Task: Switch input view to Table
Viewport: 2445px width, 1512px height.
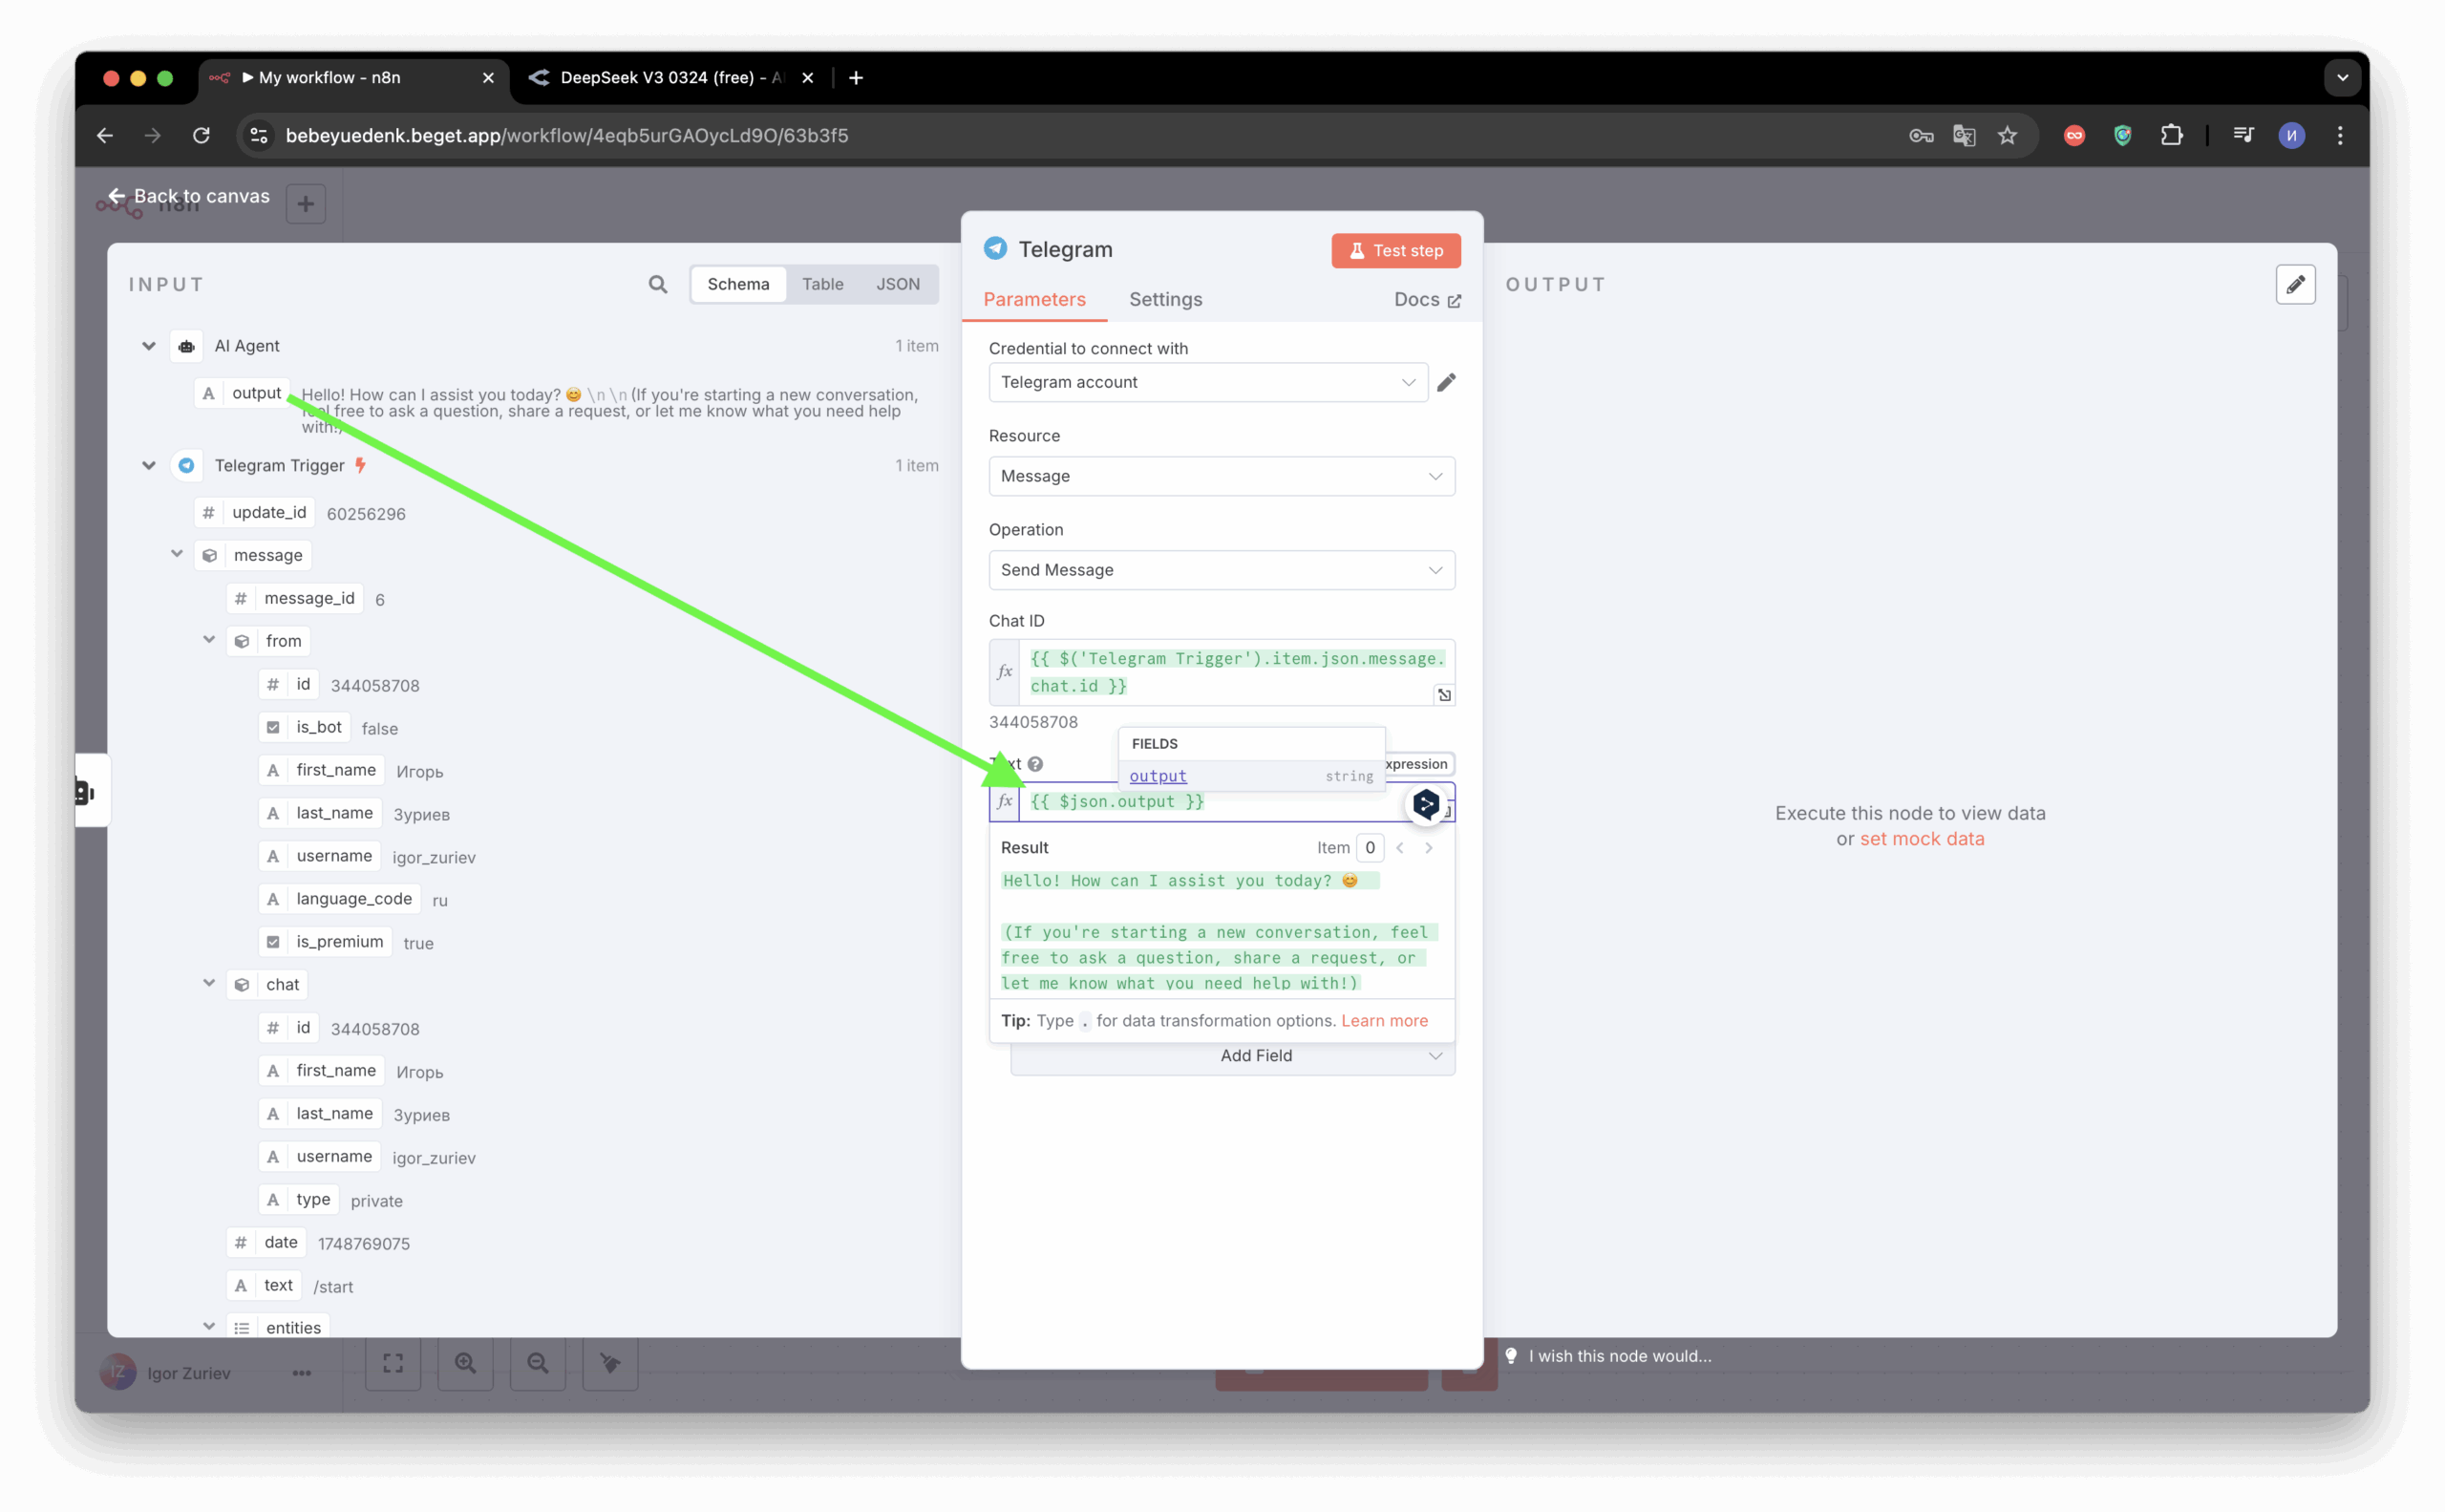Action: (822, 284)
